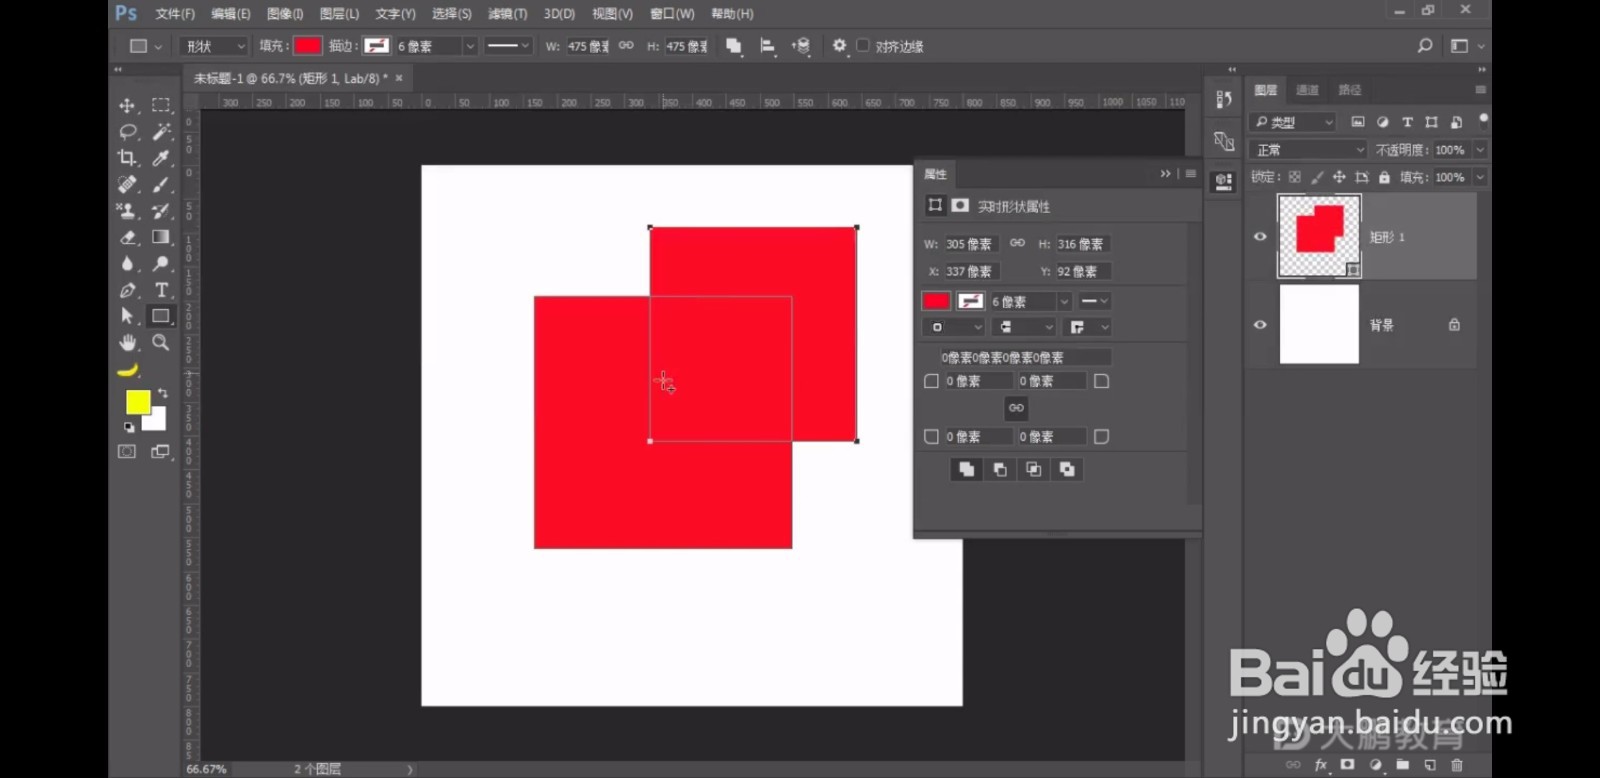
Task: Open path operations in options bar
Action: pyautogui.click(x=733, y=46)
